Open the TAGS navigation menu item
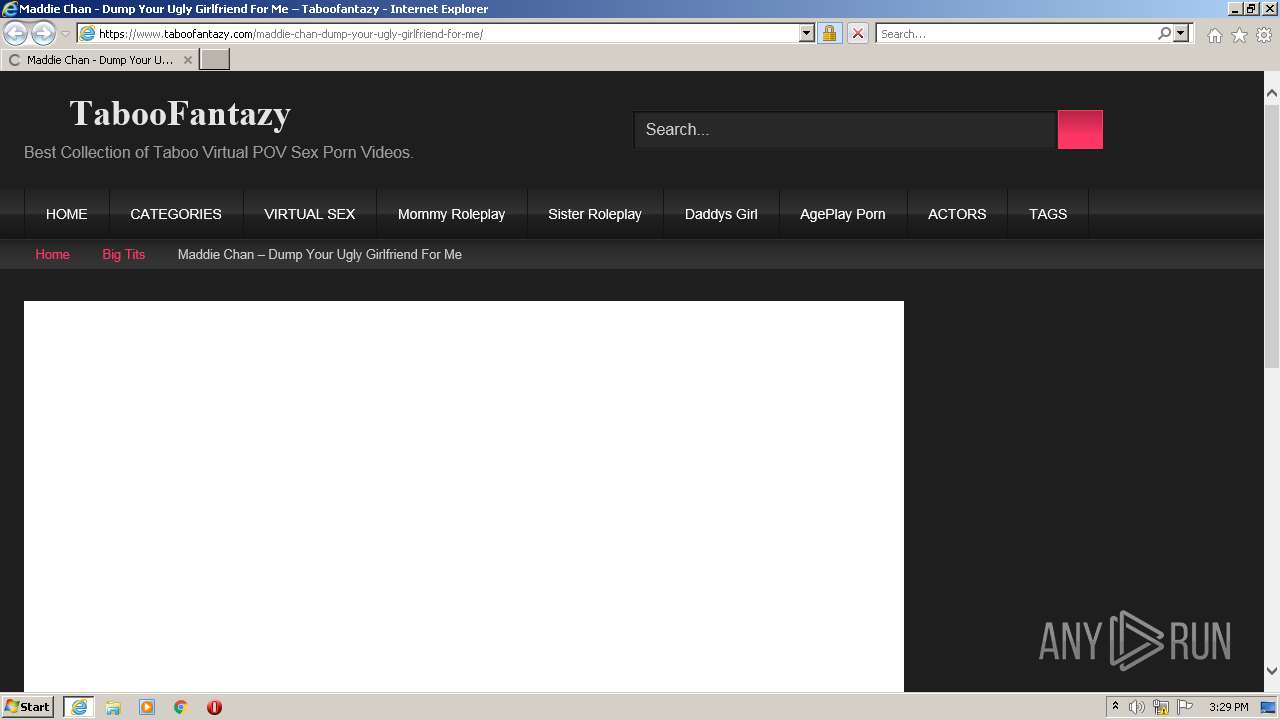Screen dimensions: 1280x720 (1048, 214)
